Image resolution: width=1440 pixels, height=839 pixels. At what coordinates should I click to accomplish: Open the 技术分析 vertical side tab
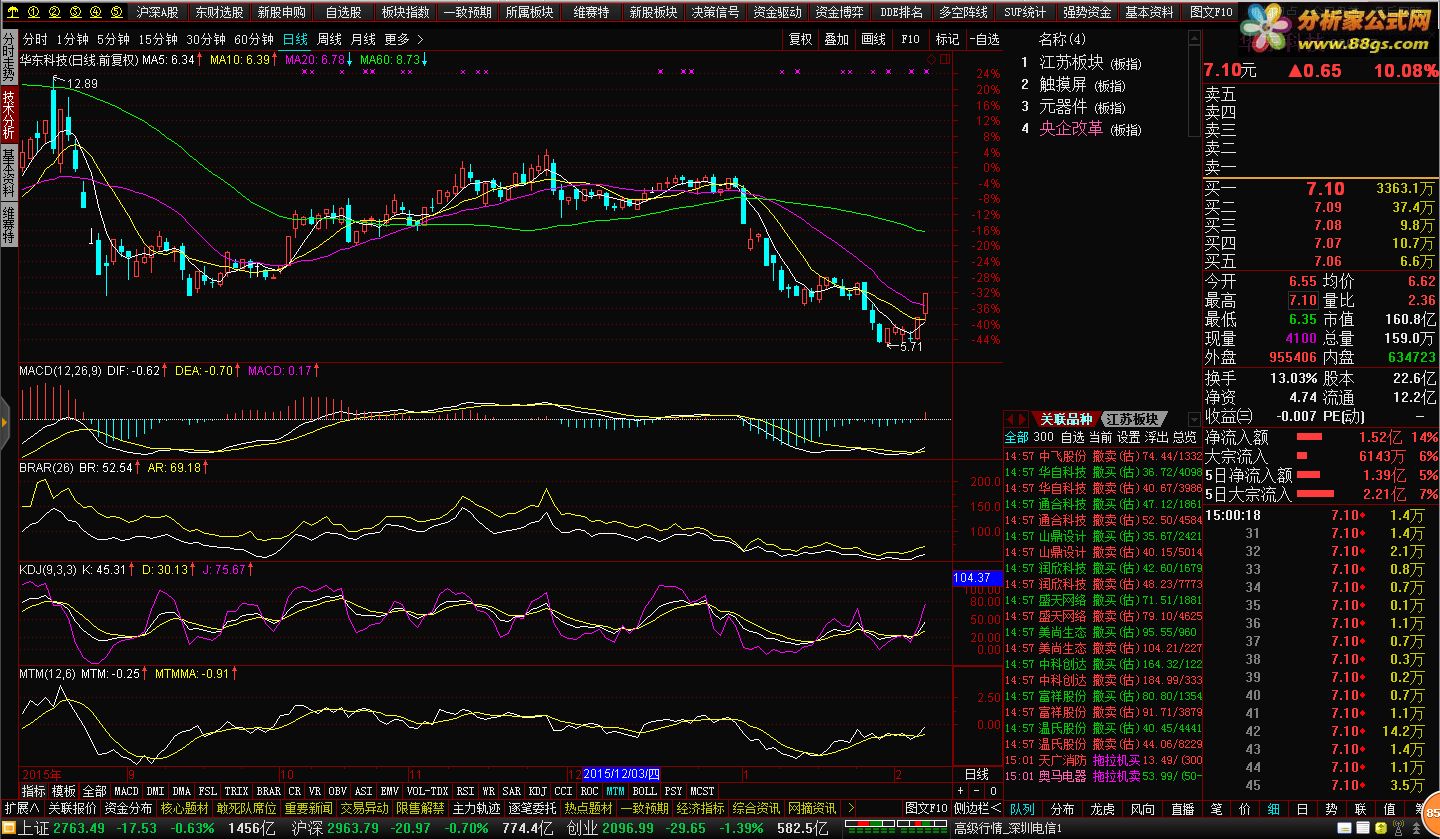click(8, 115)
